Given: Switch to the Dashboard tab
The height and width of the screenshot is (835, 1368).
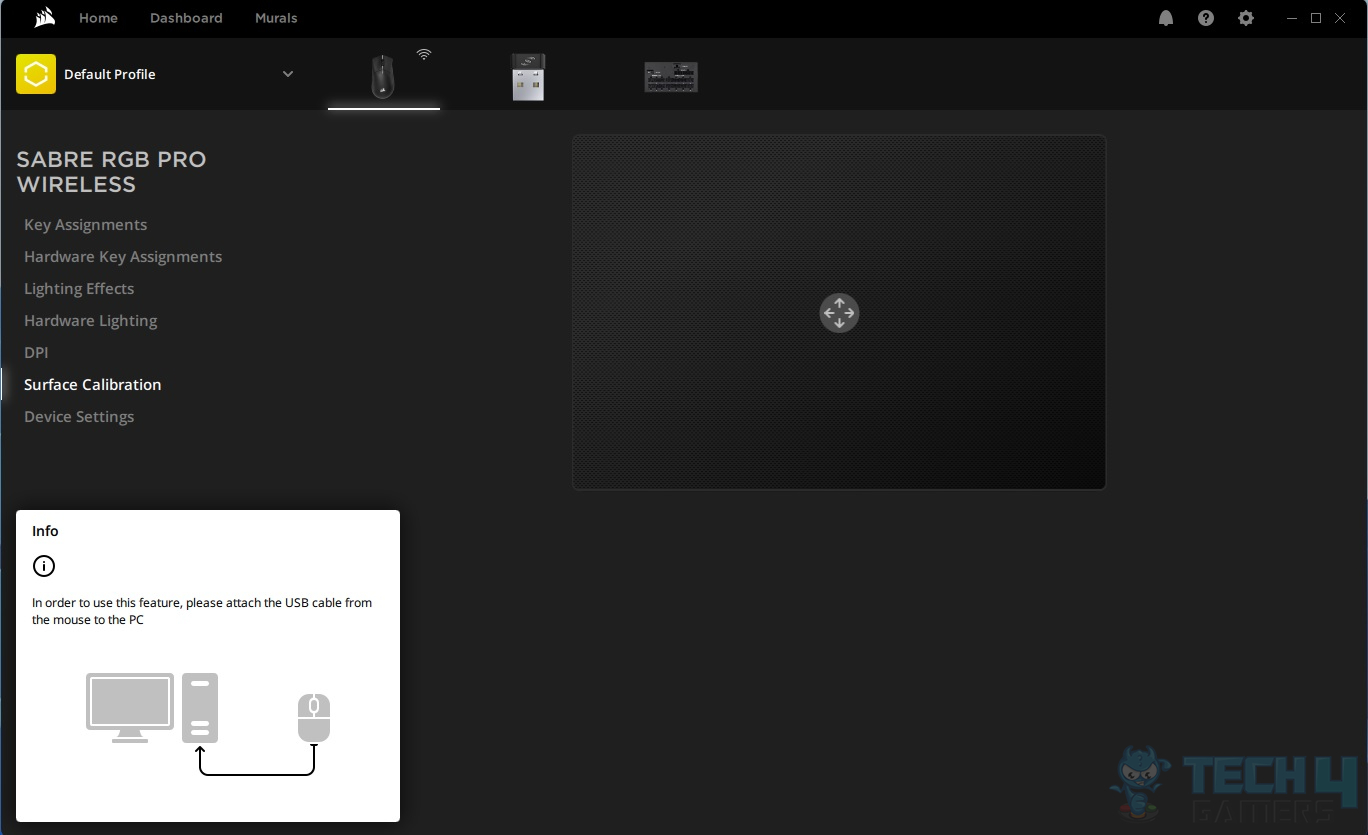Looking at the screenshot, I should point(186,18).
